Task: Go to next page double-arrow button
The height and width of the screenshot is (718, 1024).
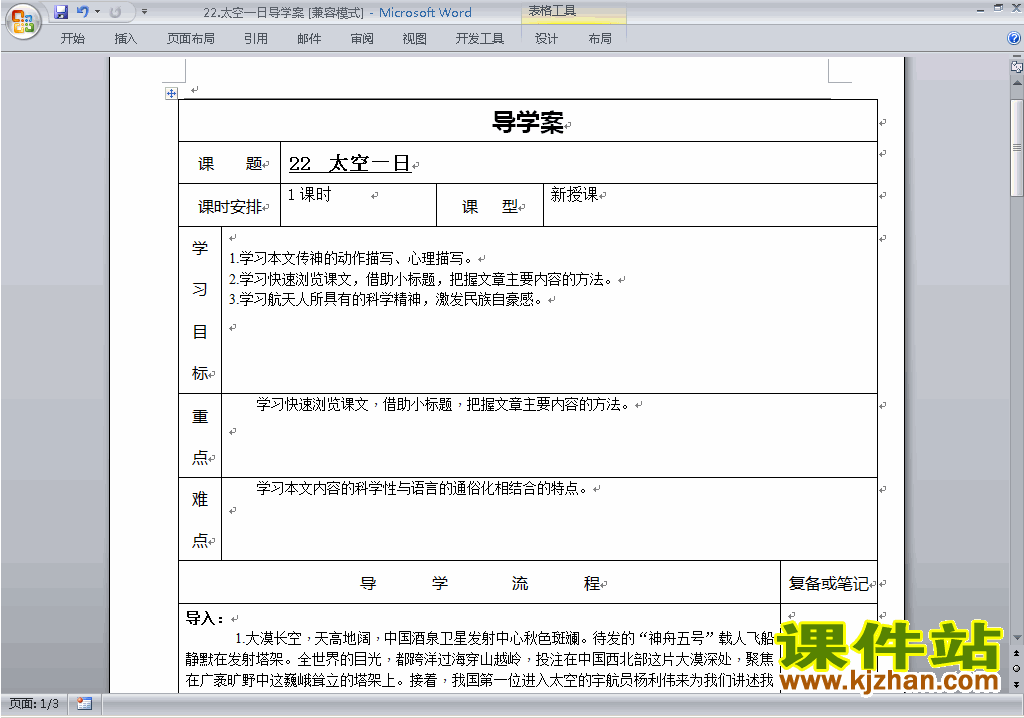Action: tap(1017, 684)
